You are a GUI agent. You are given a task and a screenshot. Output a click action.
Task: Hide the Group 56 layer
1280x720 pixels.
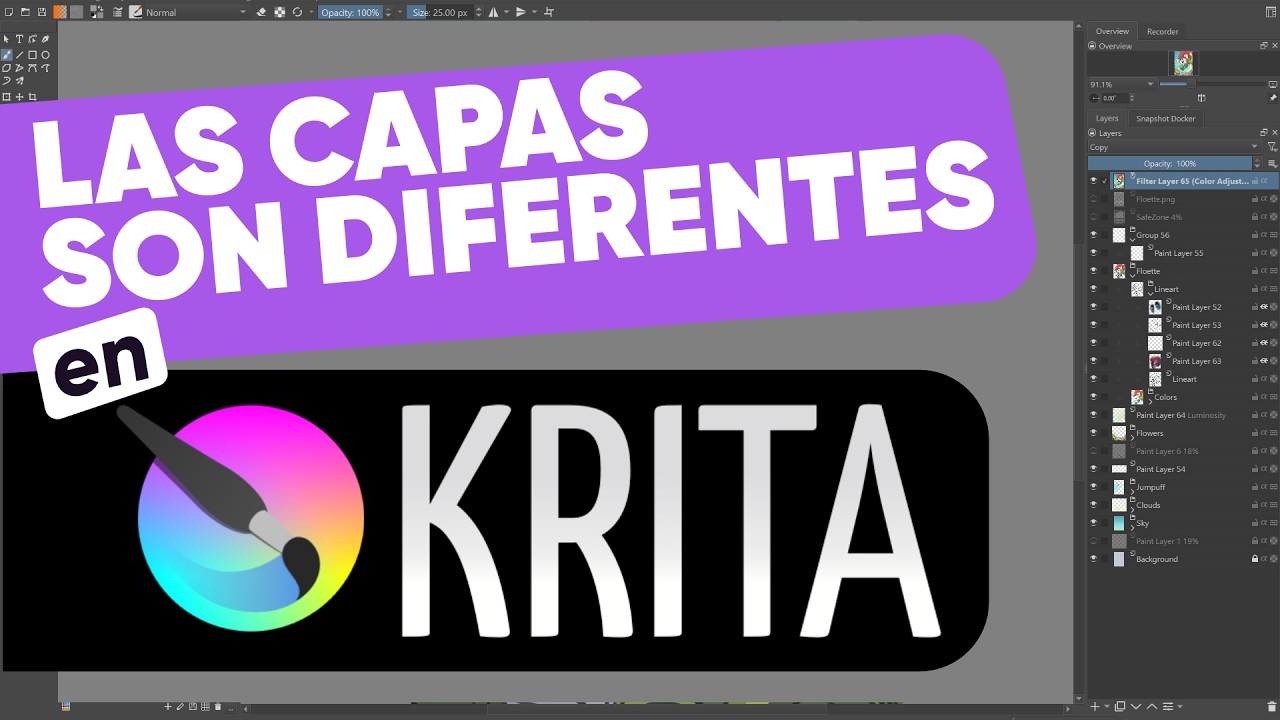1093,235
